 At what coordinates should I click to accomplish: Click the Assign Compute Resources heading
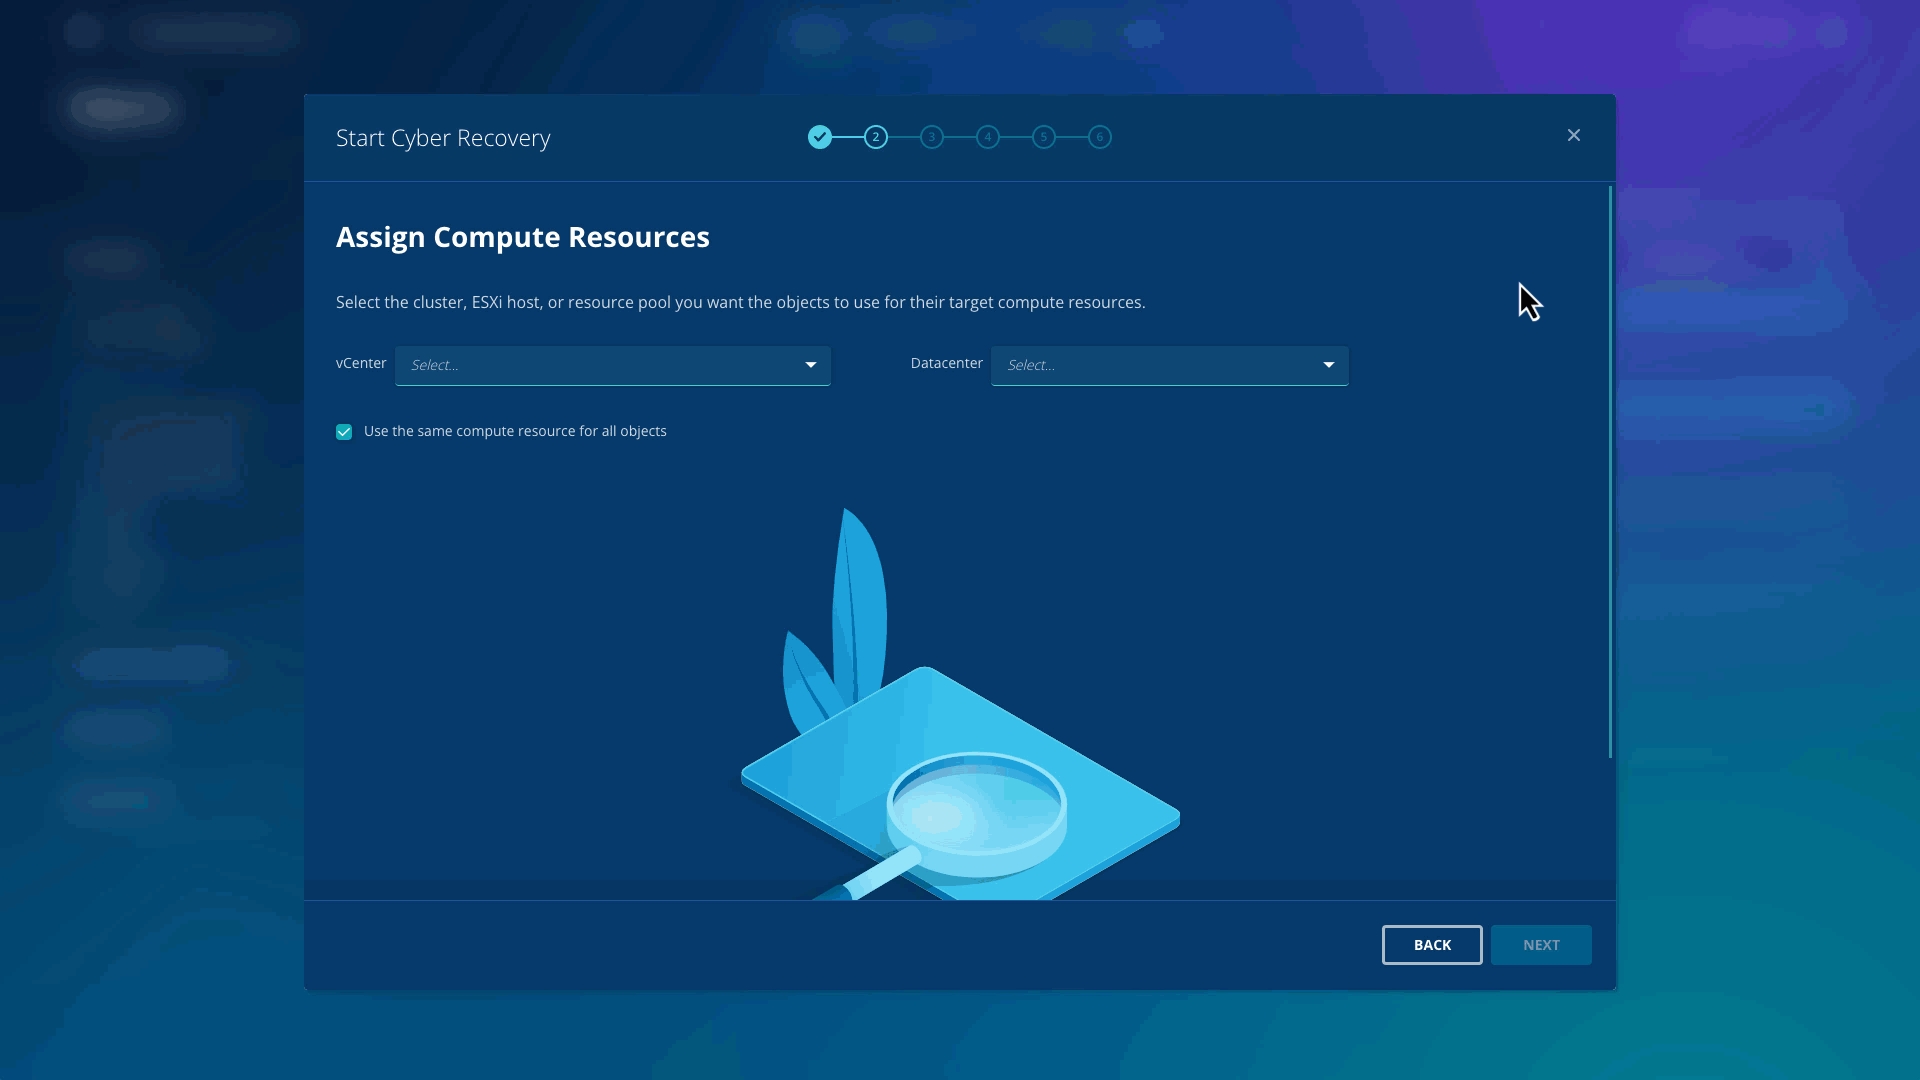[x=522, y=237]
